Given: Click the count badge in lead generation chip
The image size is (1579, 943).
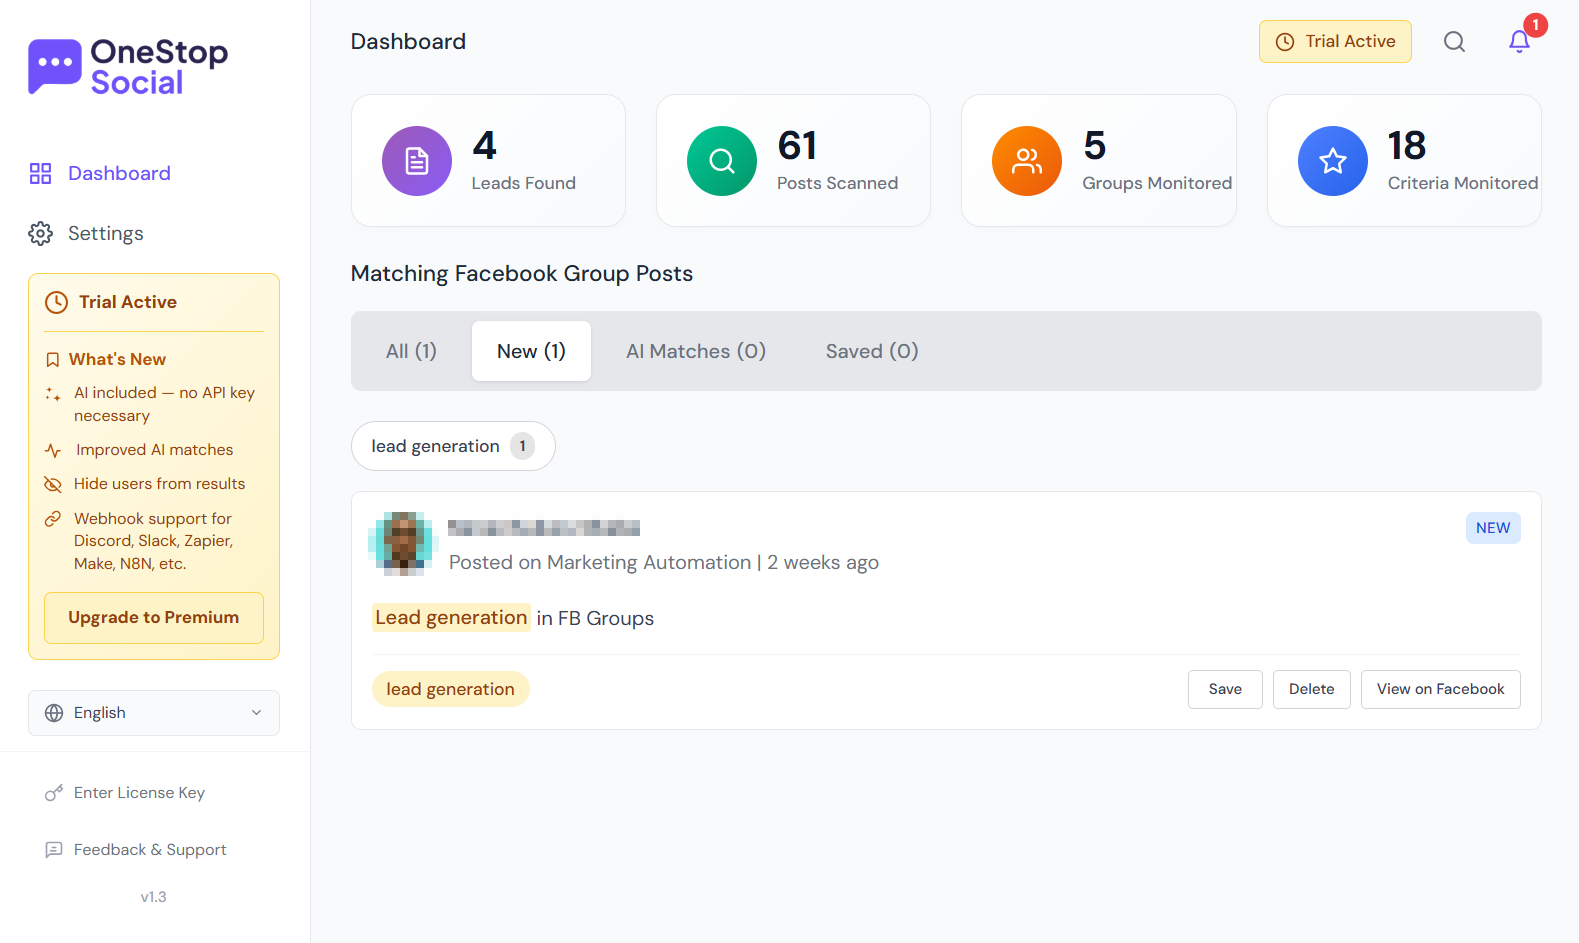Looking at the screenshot, I should [x=522, y=446].
